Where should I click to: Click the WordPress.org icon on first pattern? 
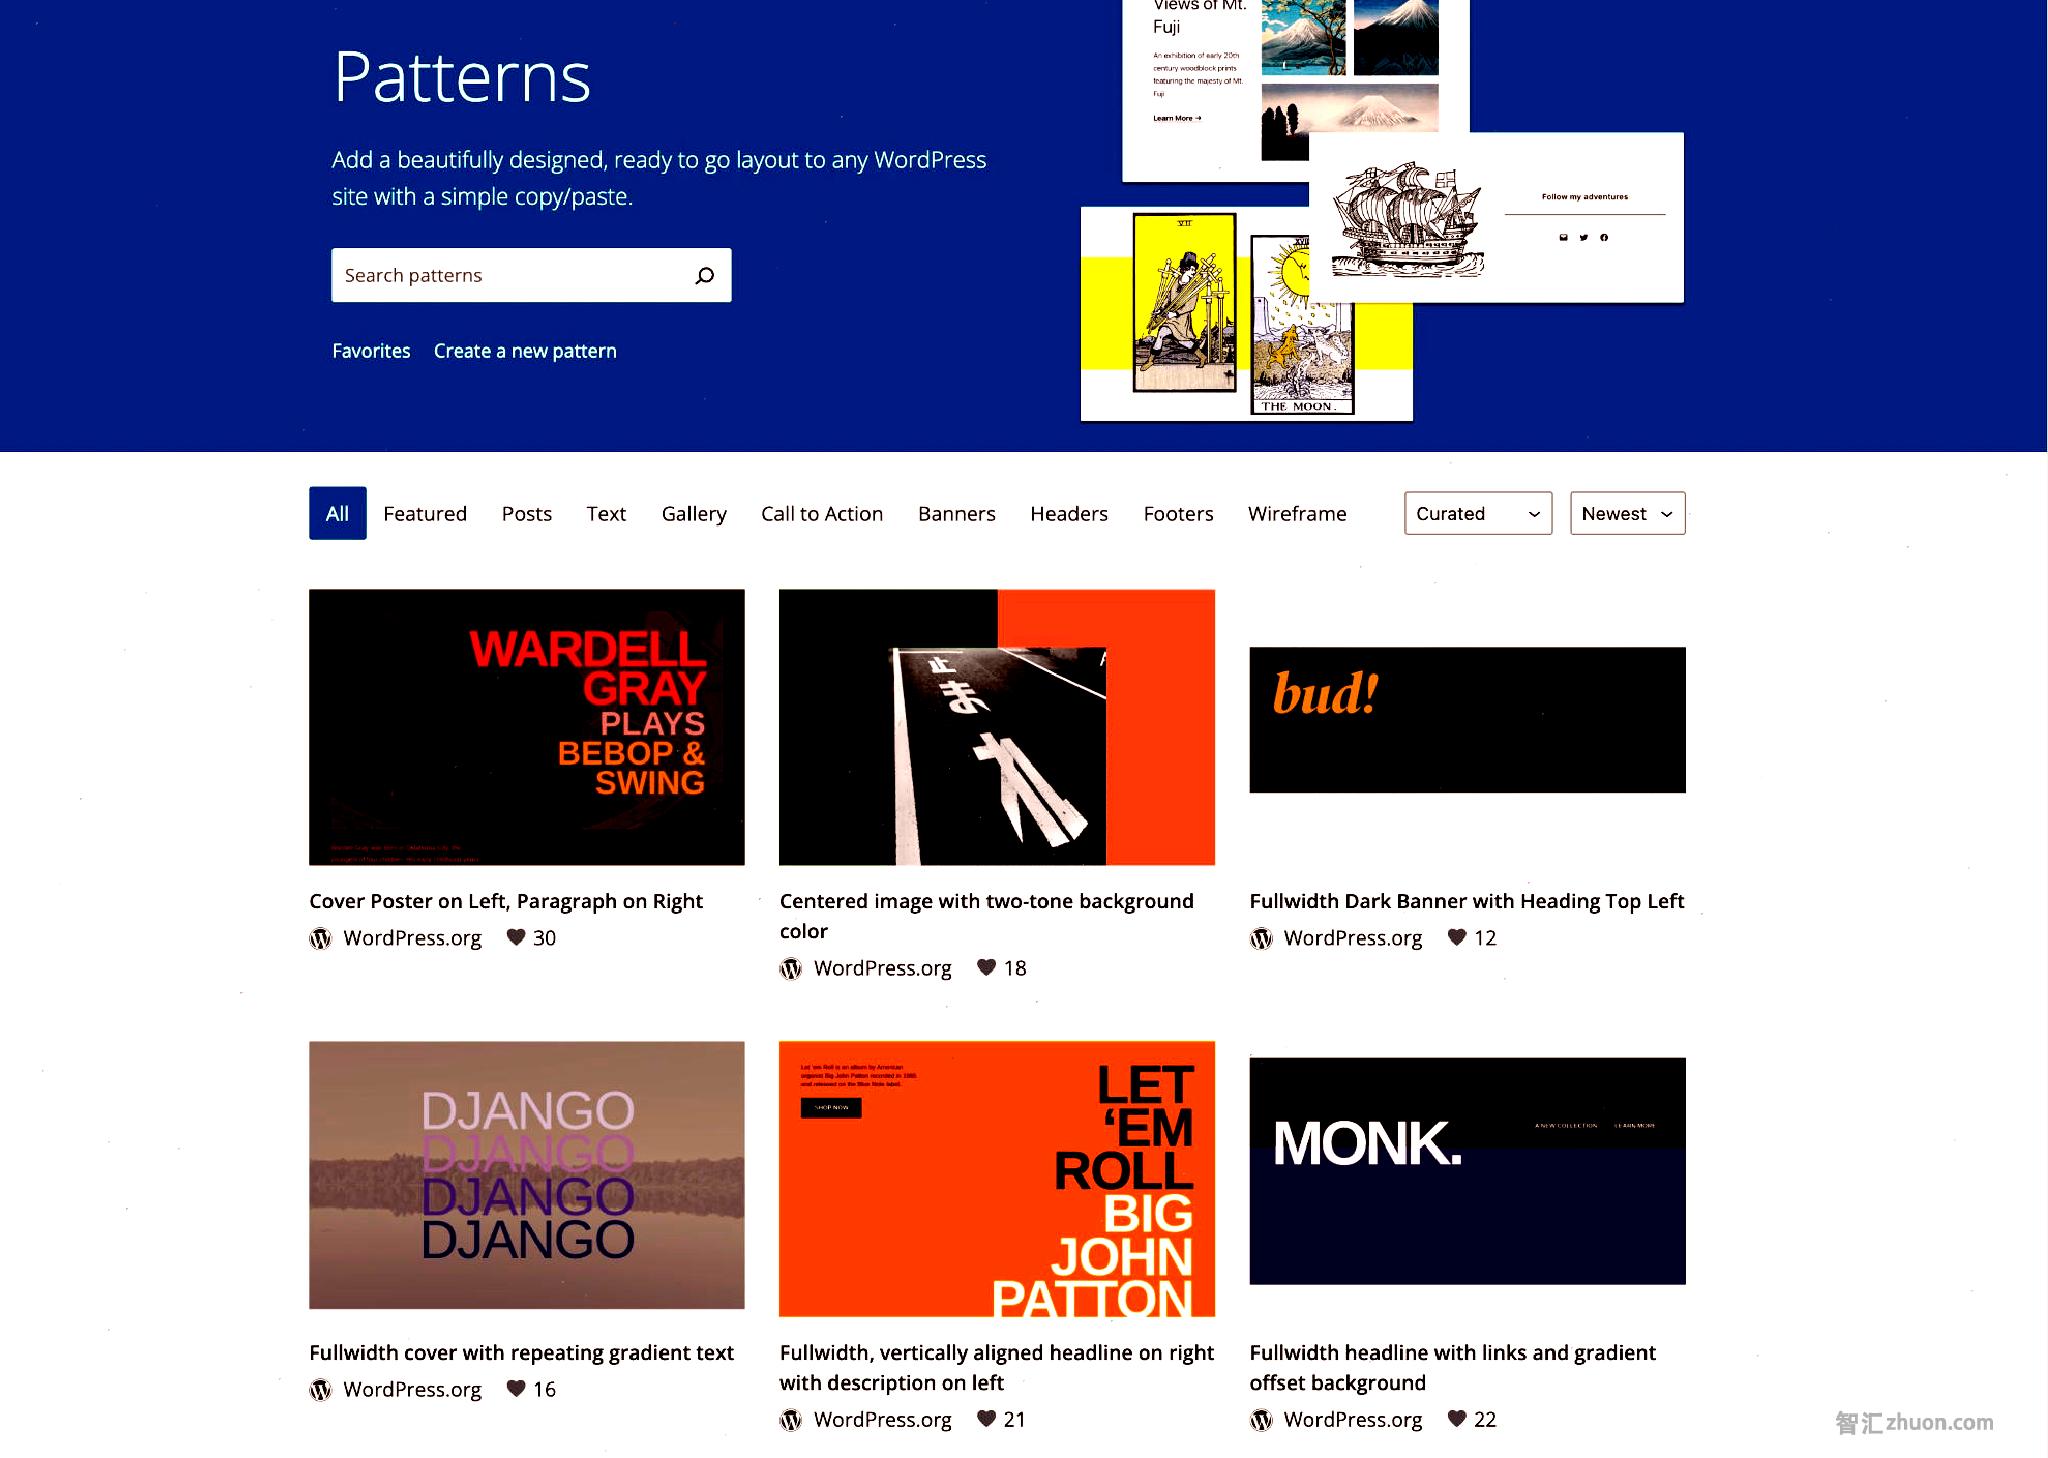322,937
